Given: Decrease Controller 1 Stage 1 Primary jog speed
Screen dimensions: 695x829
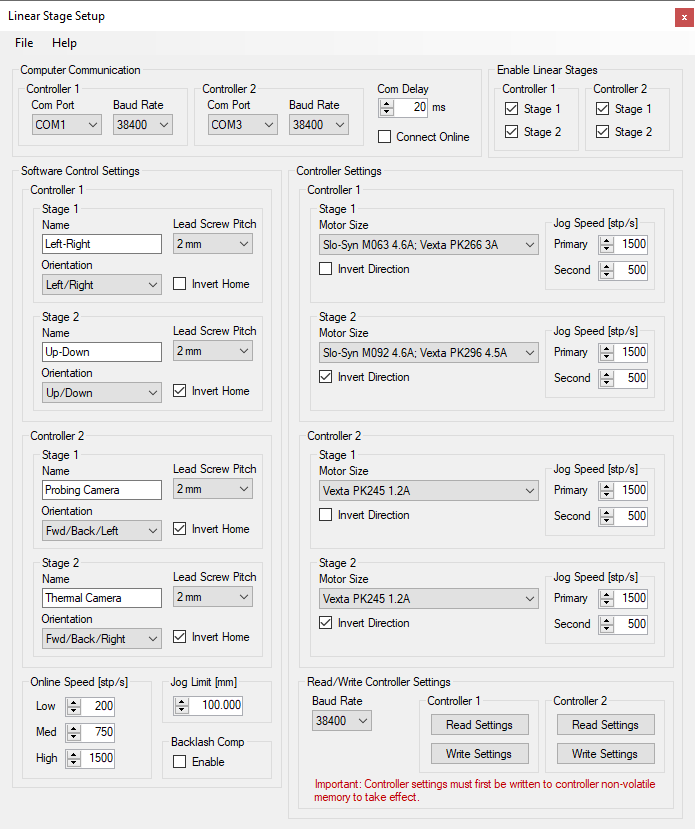Looking at the screenshot, I should pyautogui.click(x=607, y=248).
